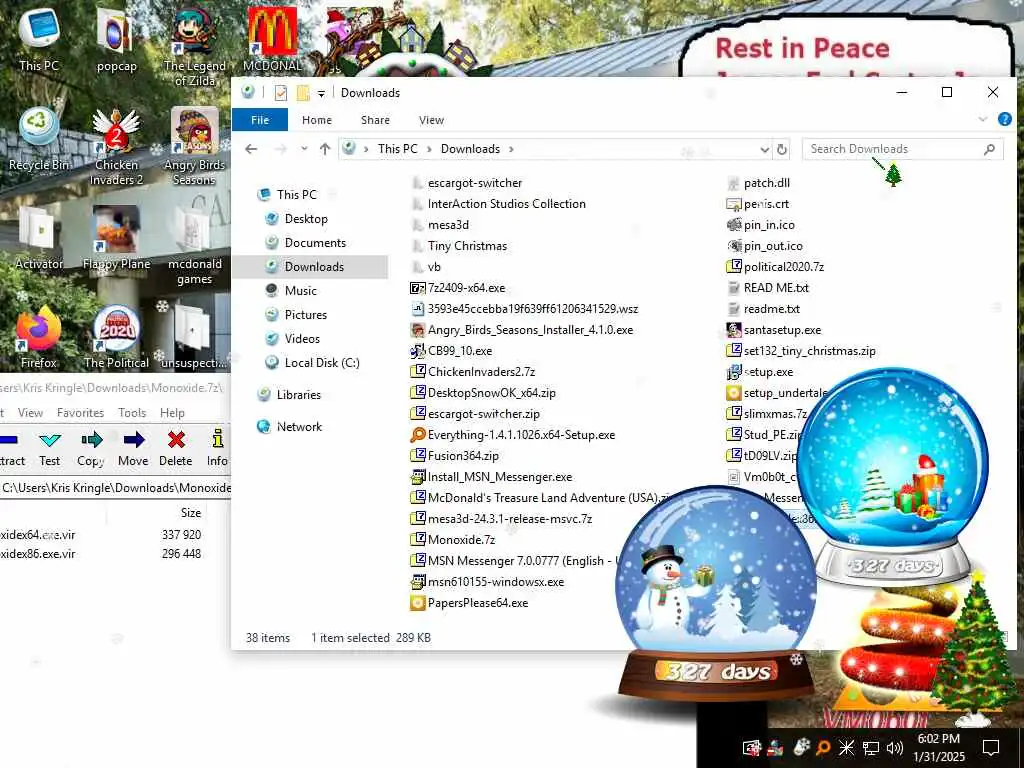Open the McDonald's desktop shortcut
Image resolution: width=1024 pixels, height=768 pixels.
[272, 38]
